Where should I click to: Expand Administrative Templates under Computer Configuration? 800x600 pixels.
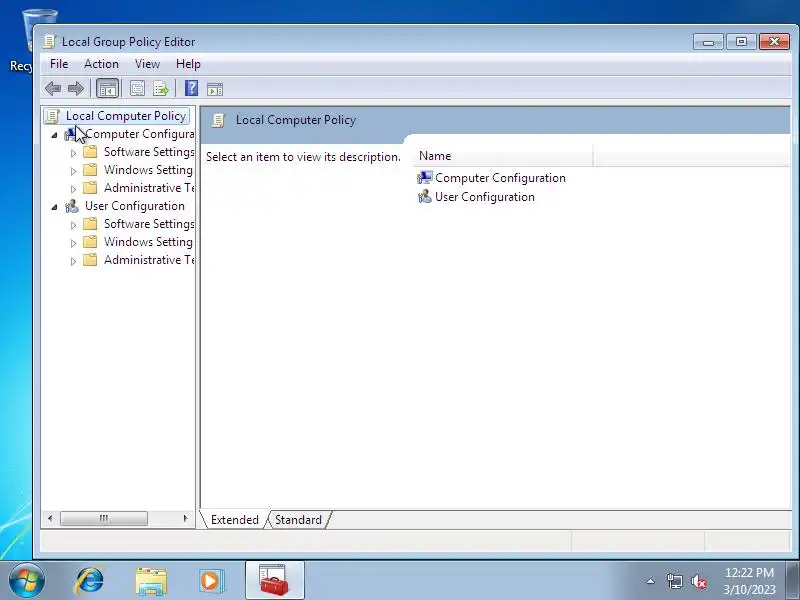pos(73,189)
